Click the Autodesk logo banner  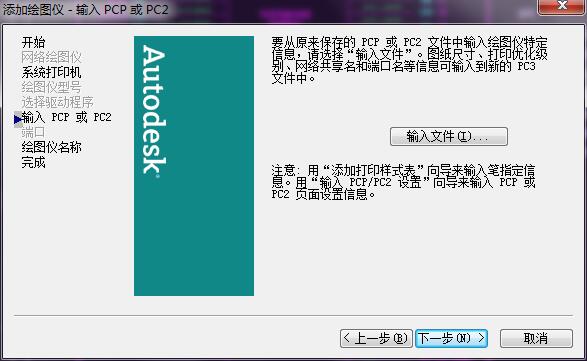(194, 166)
